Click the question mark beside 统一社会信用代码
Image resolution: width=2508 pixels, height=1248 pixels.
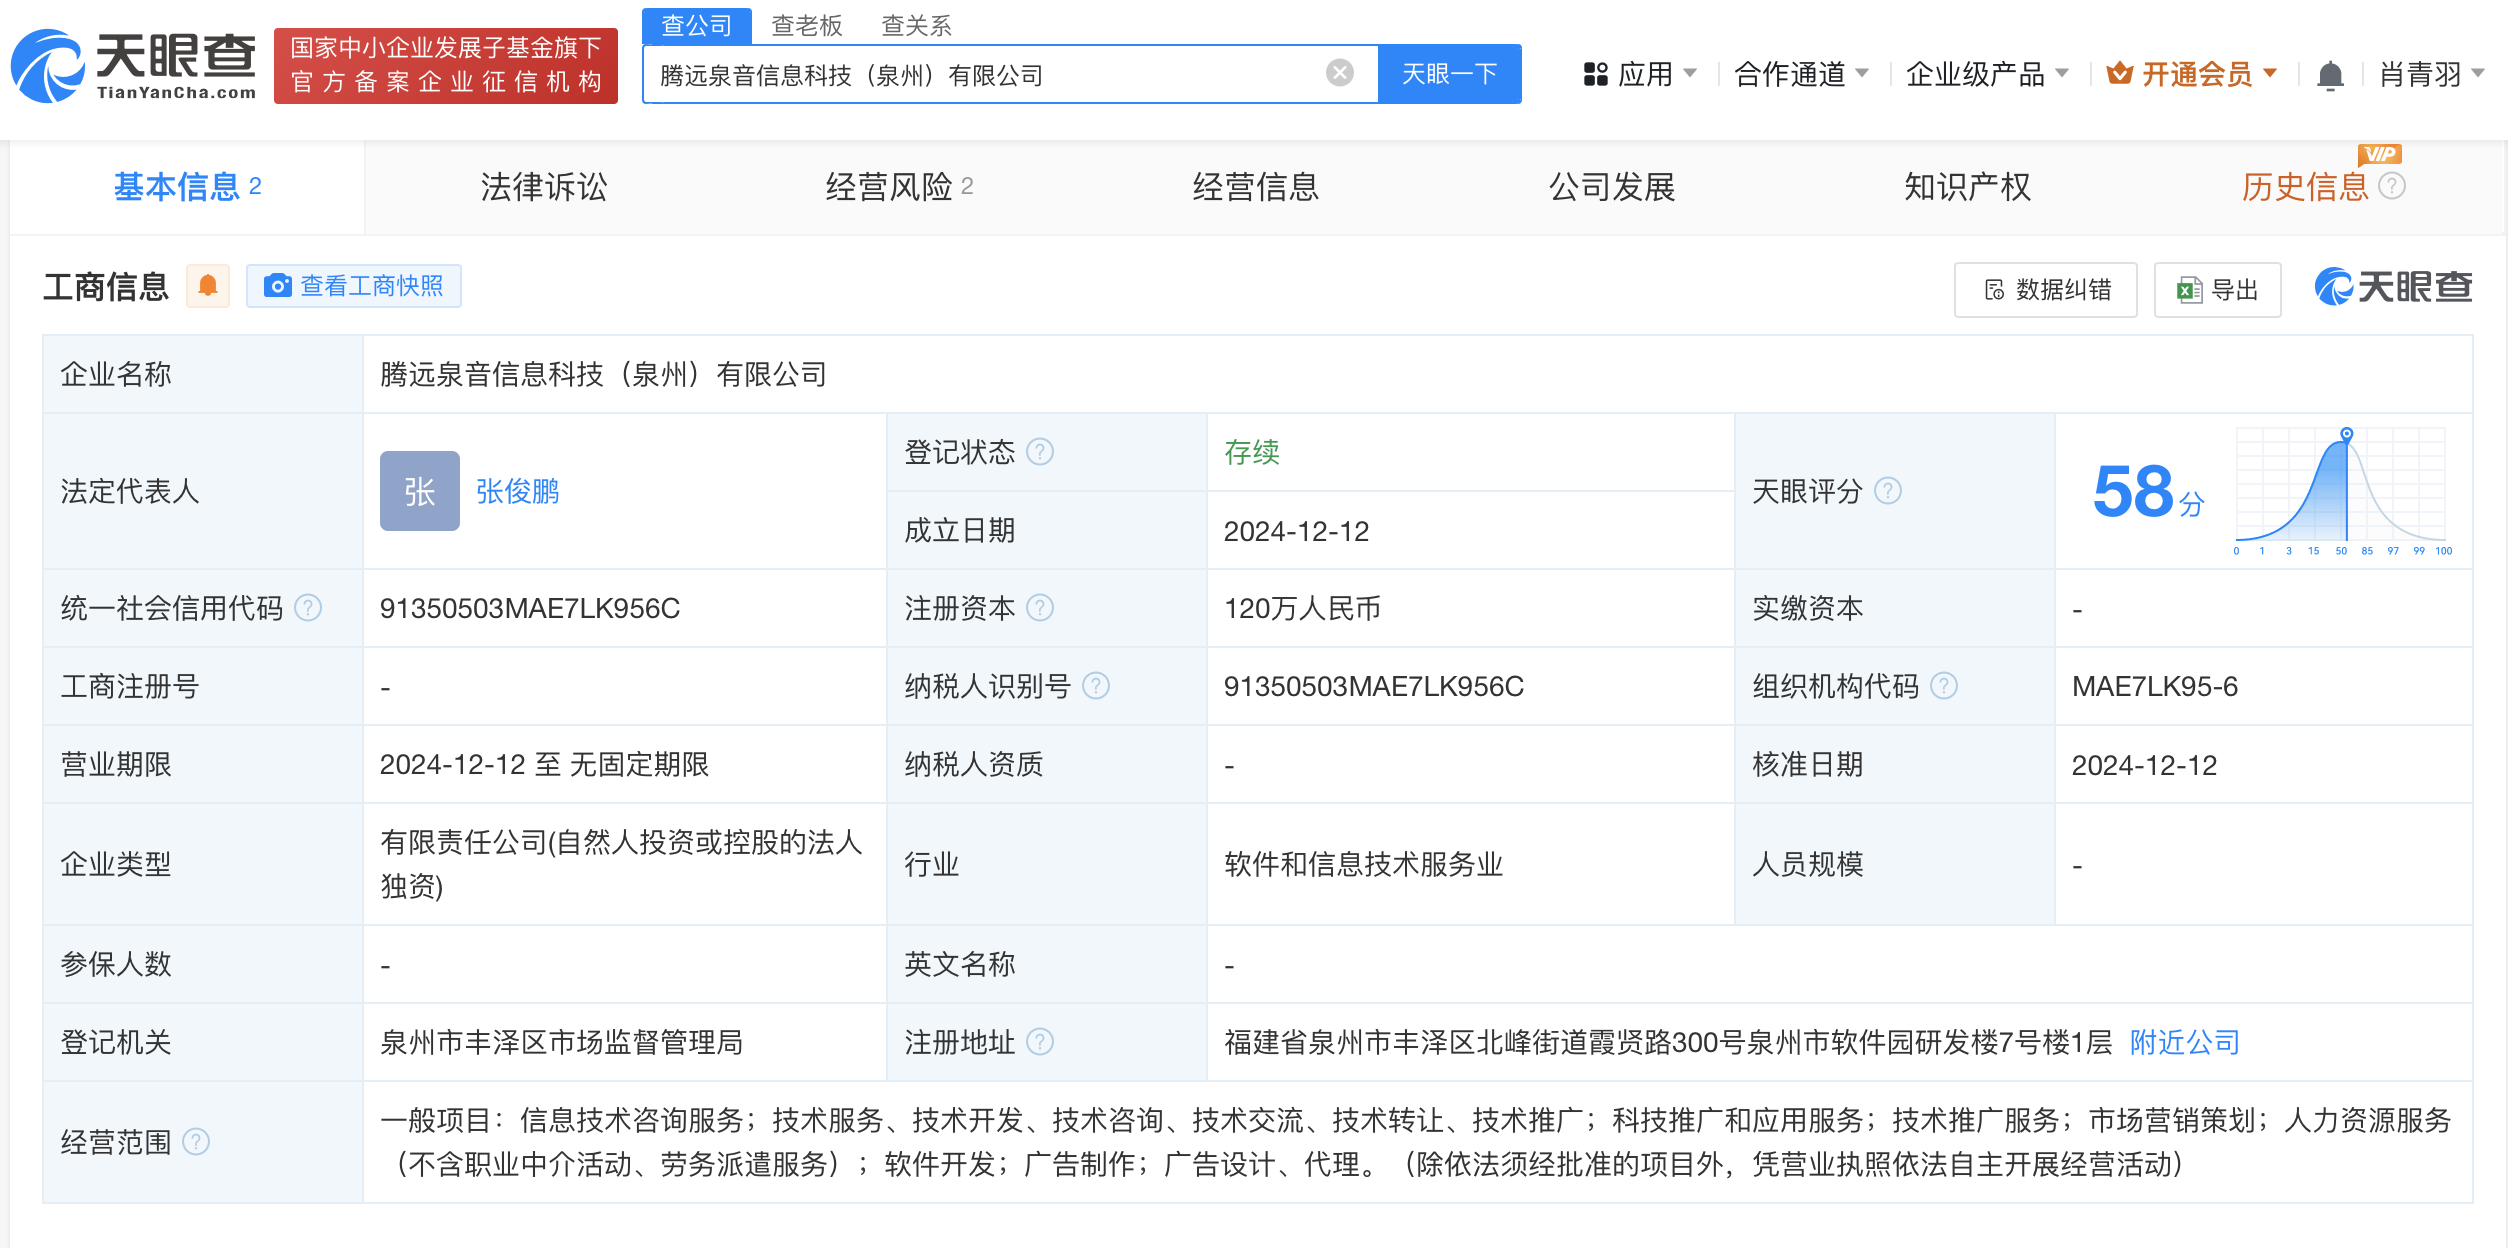309,608
